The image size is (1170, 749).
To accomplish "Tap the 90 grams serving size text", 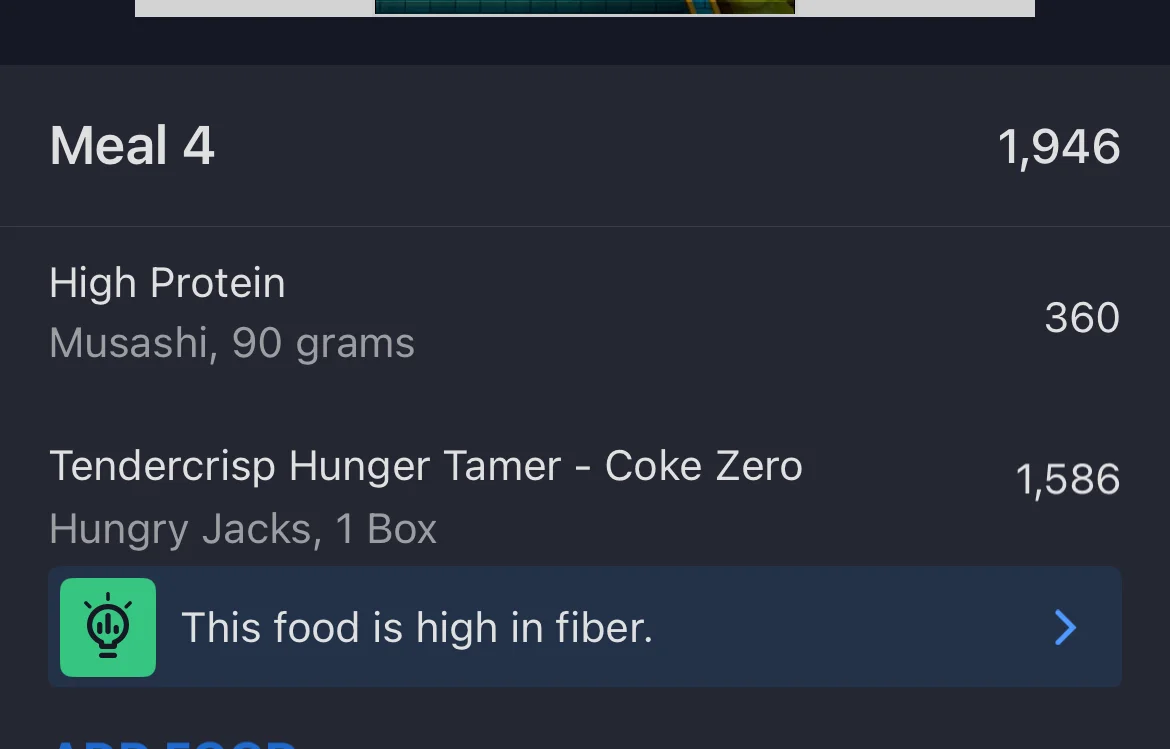I will point(323,344).
